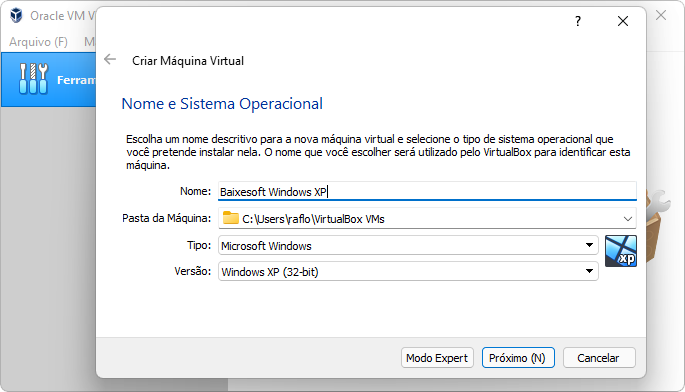Click the back arrow in wizard header
685x392 pixels.
110,59
